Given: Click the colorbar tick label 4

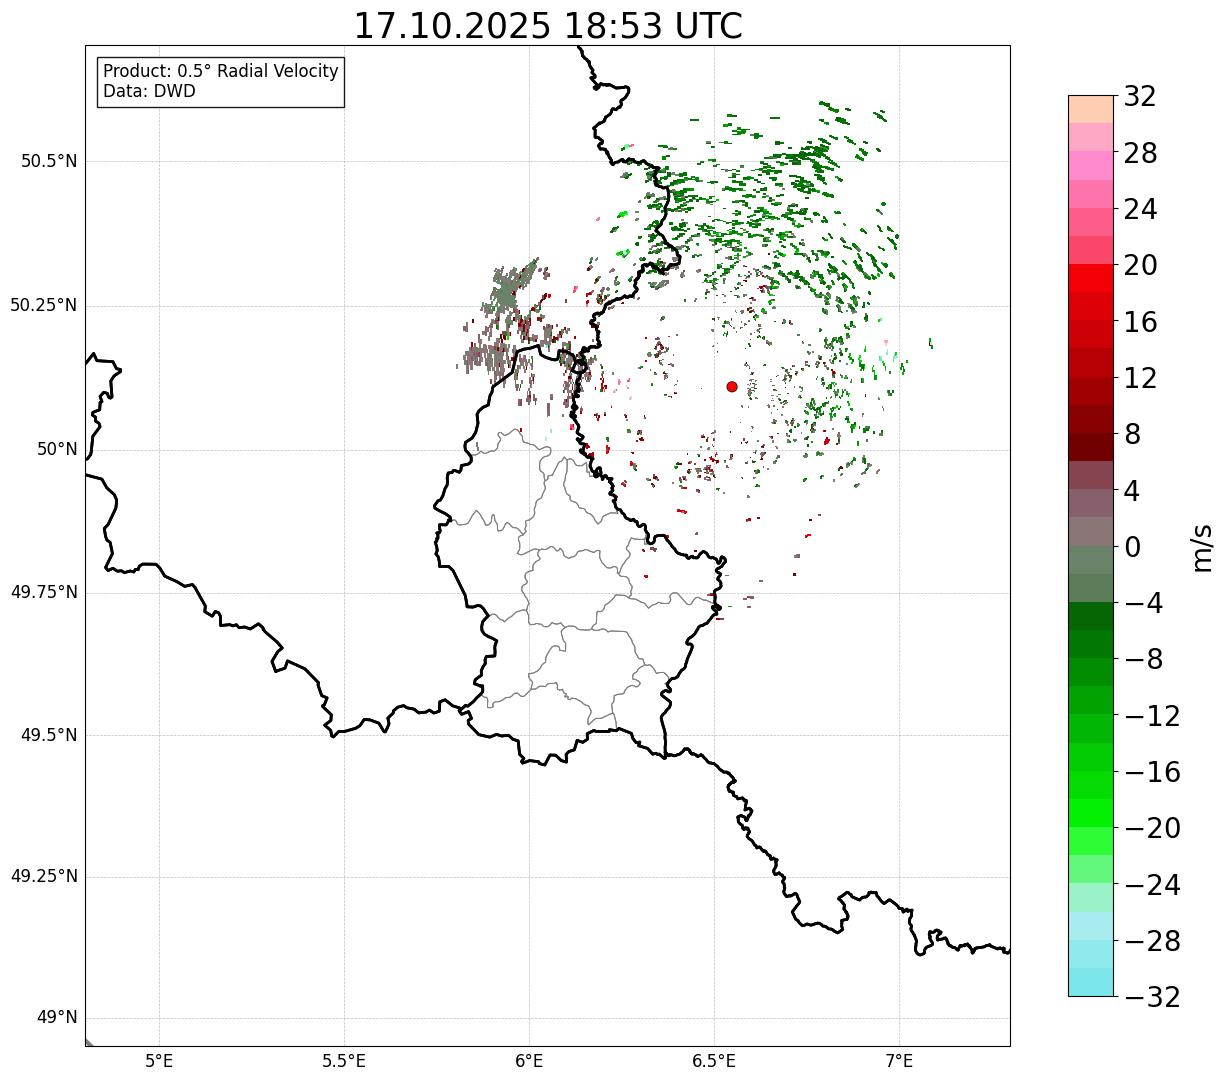Looking at the screenshot, I should pyautogui.click(x=1132, y=491).
